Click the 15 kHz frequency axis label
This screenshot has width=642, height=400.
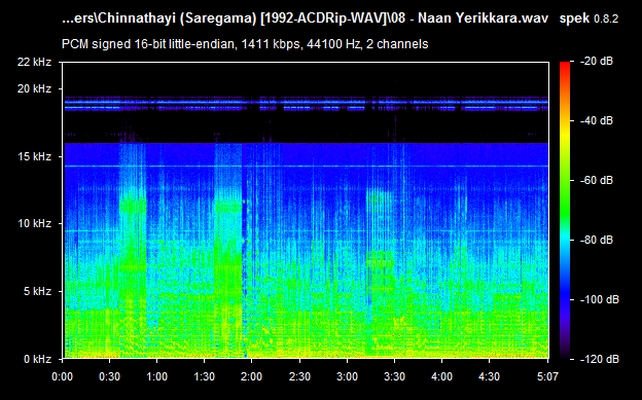tap(34, 156)
